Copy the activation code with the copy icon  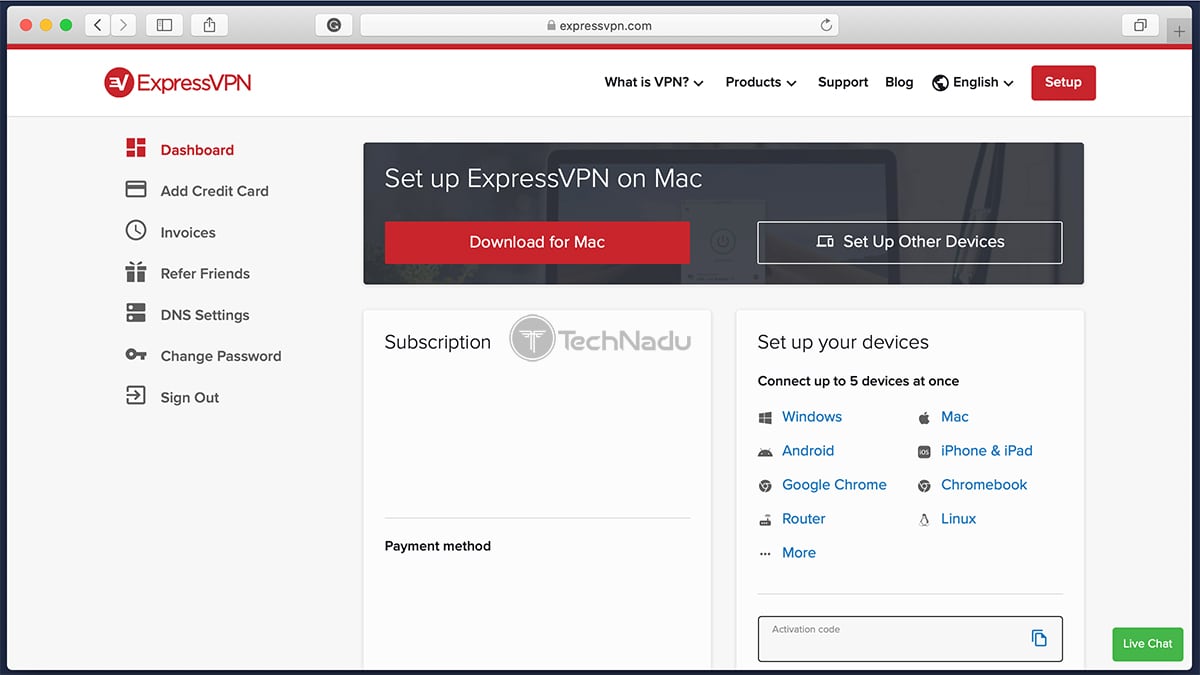1041,638
